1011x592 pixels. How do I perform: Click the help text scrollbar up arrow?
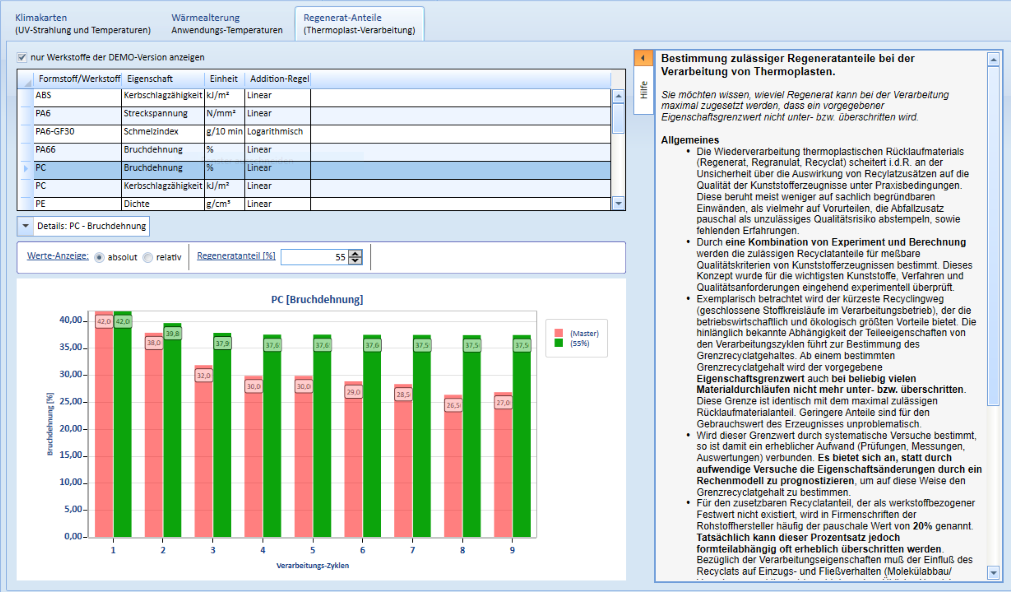993,59
